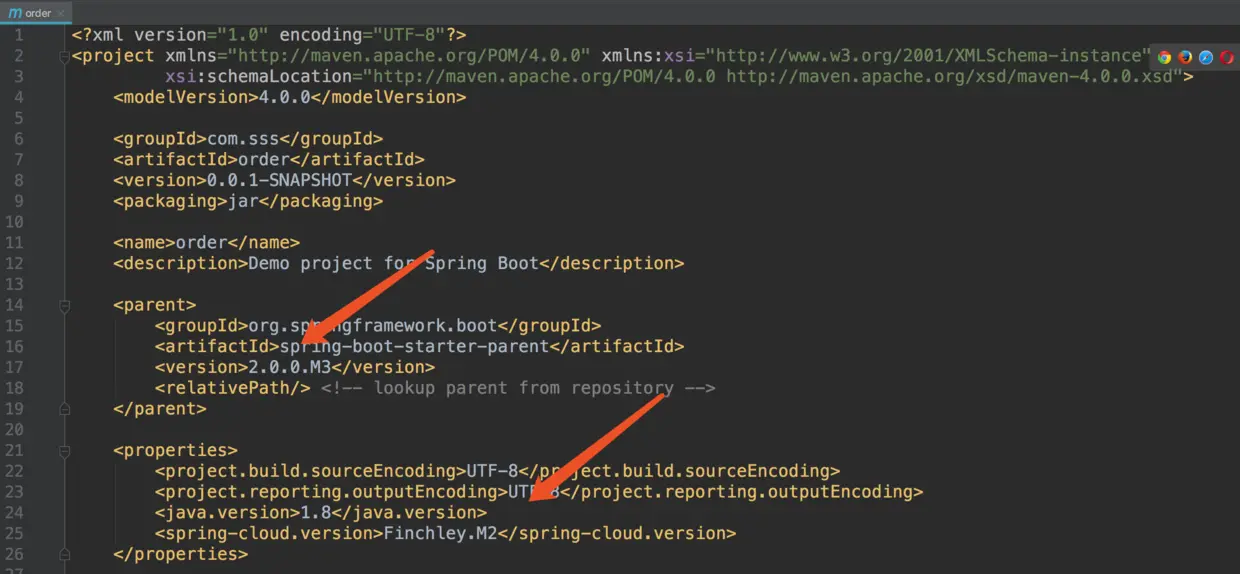Image resolution: width=1240 pixels, height=574 pixels.
Task: Switch to the order editor tab
Action: tap(37, 13)
